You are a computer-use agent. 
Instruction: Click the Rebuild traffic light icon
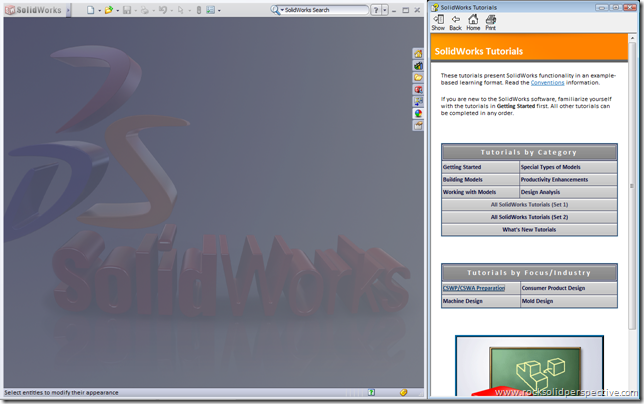(x=199, y=10)
